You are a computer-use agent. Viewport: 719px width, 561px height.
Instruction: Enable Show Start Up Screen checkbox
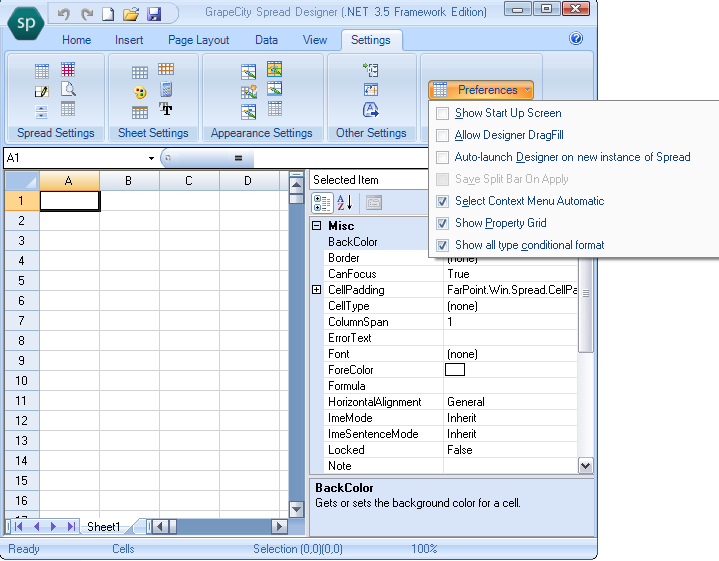click(x=442, y=113)
